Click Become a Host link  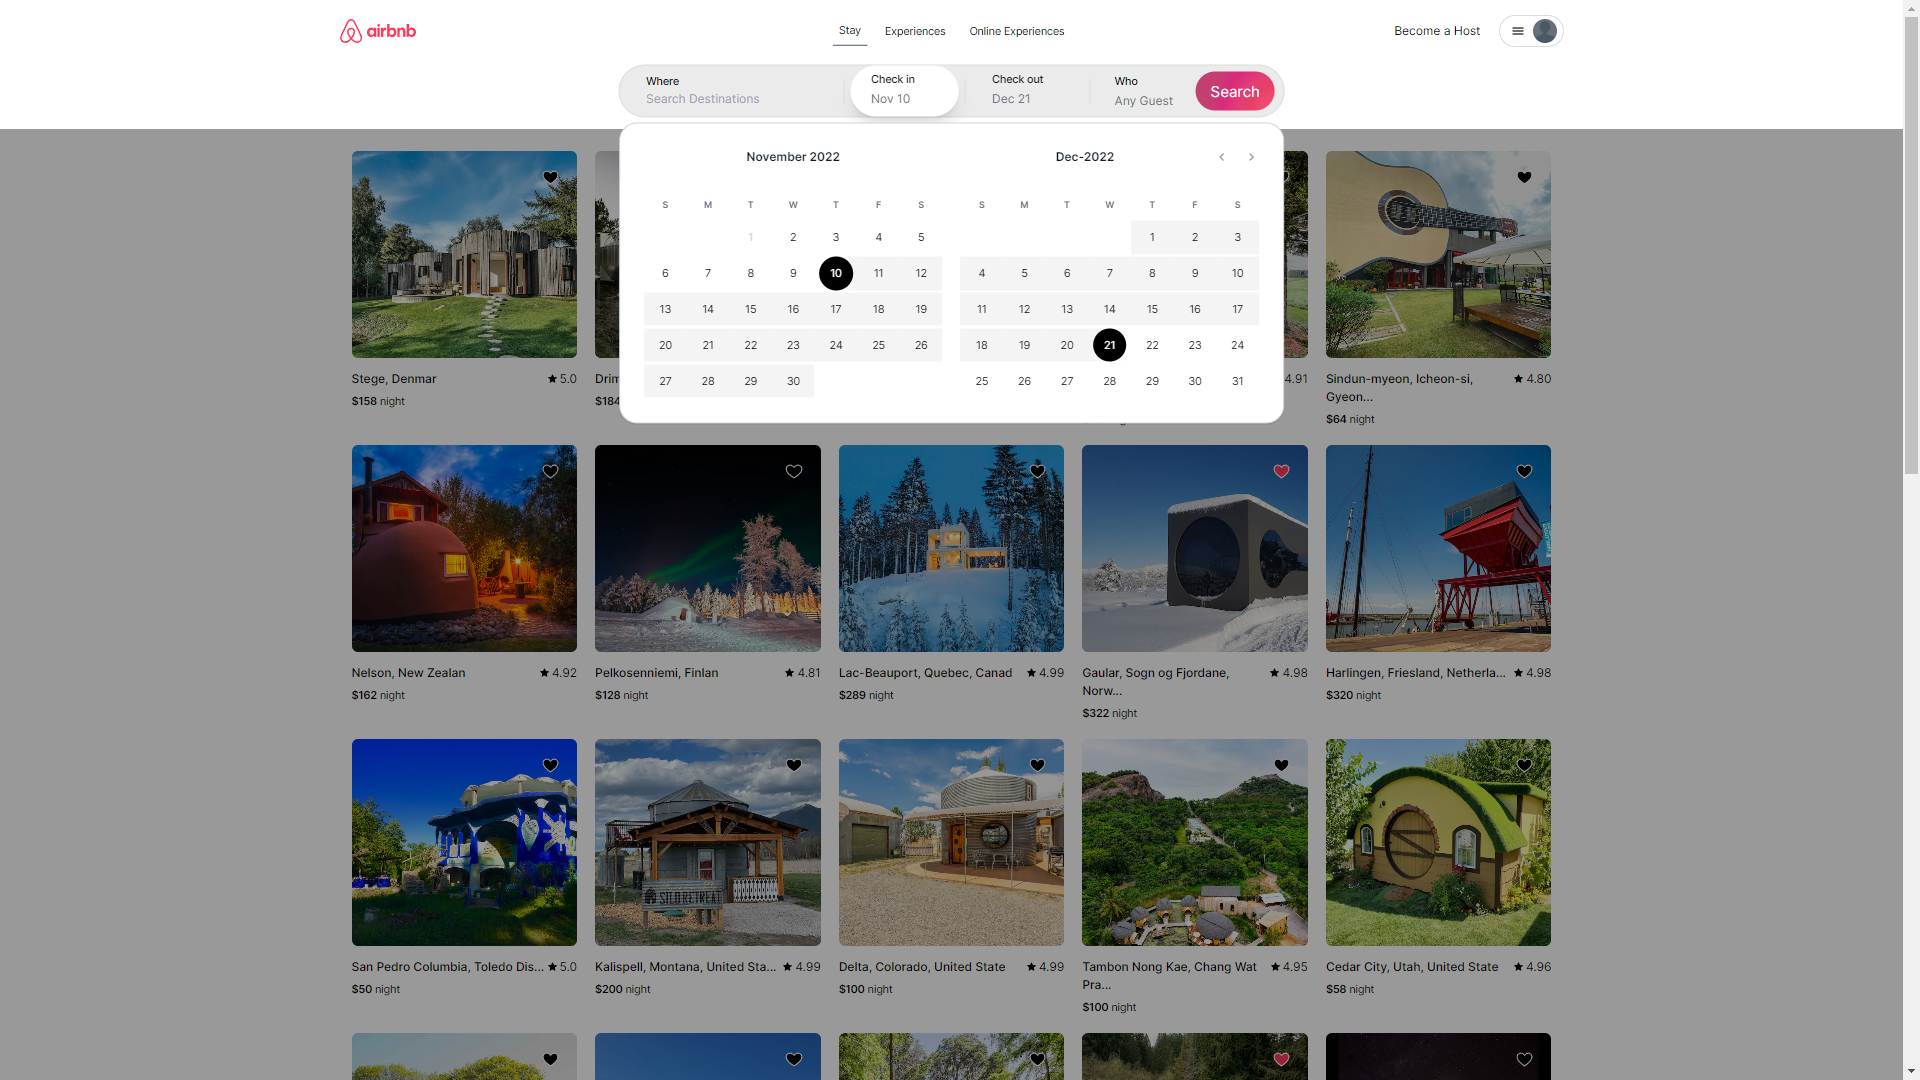(x=1436, y=31)
